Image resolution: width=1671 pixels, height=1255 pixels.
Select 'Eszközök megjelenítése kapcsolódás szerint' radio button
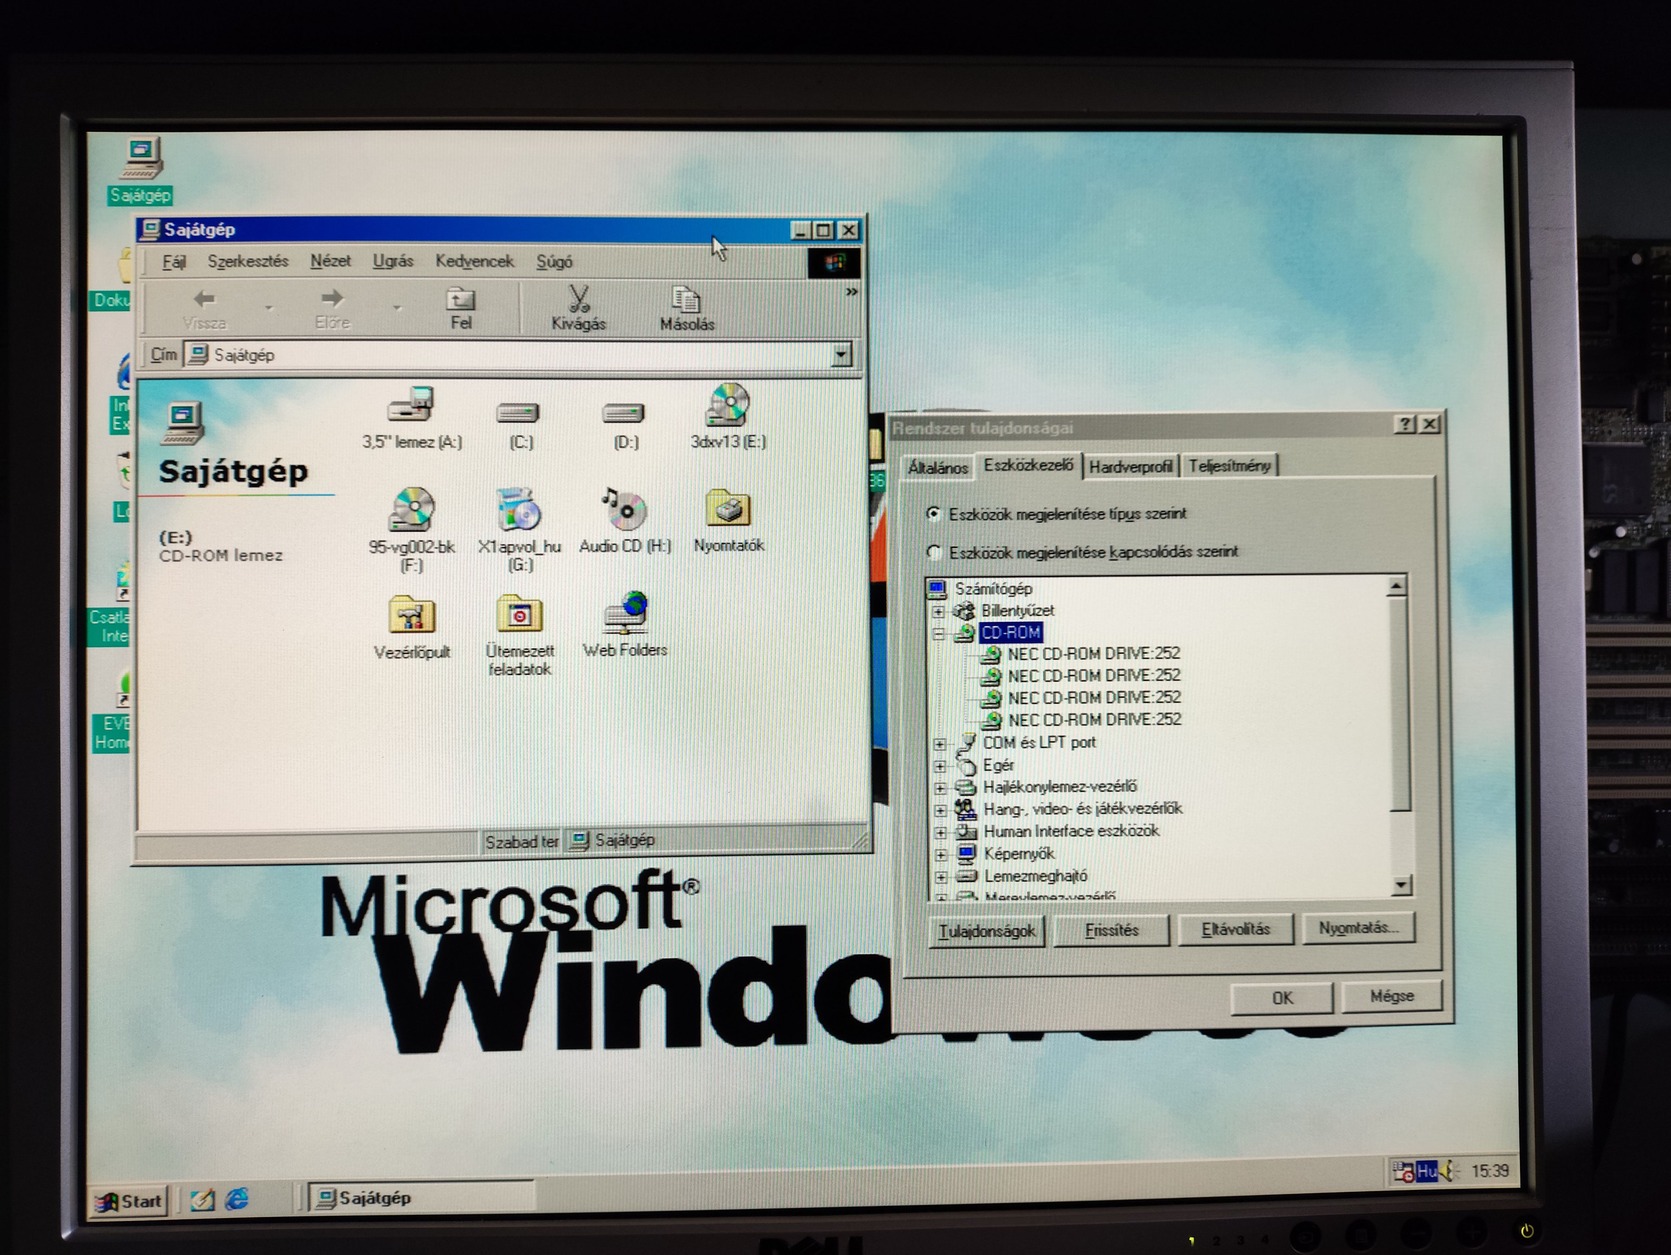point(934,552)
